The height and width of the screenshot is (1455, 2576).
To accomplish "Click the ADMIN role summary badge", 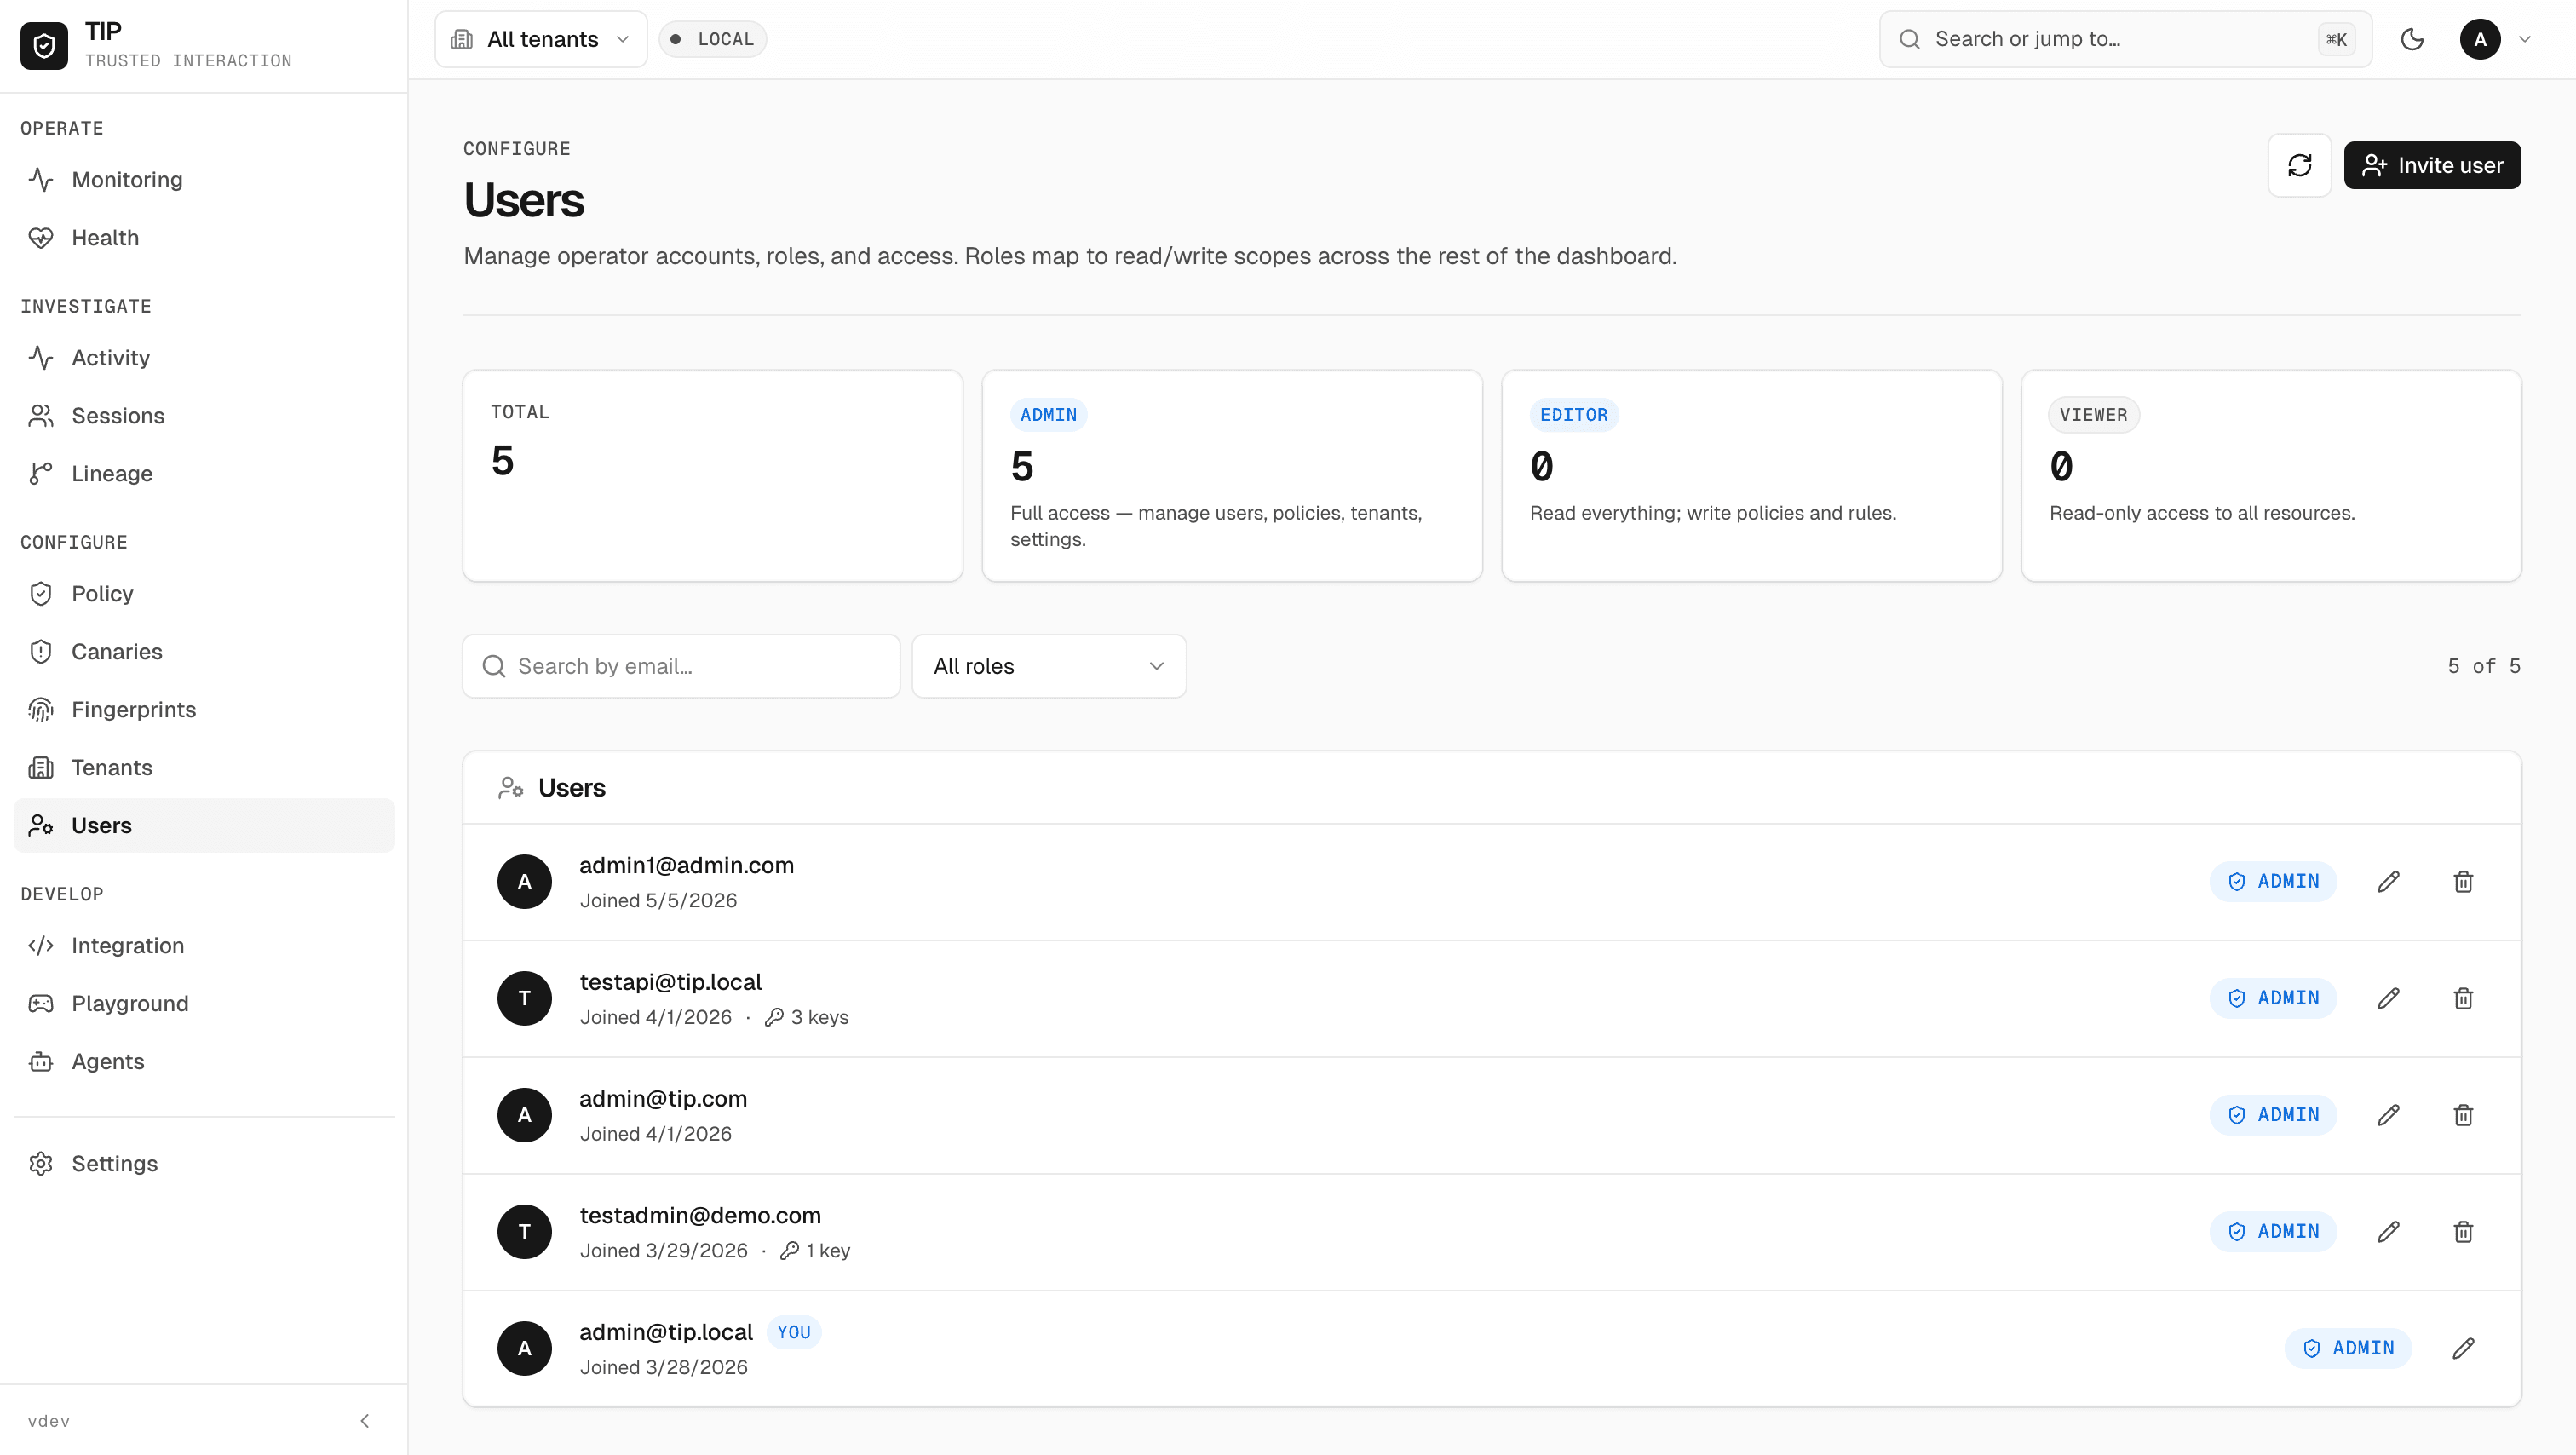I will [x=1048, y=415].
